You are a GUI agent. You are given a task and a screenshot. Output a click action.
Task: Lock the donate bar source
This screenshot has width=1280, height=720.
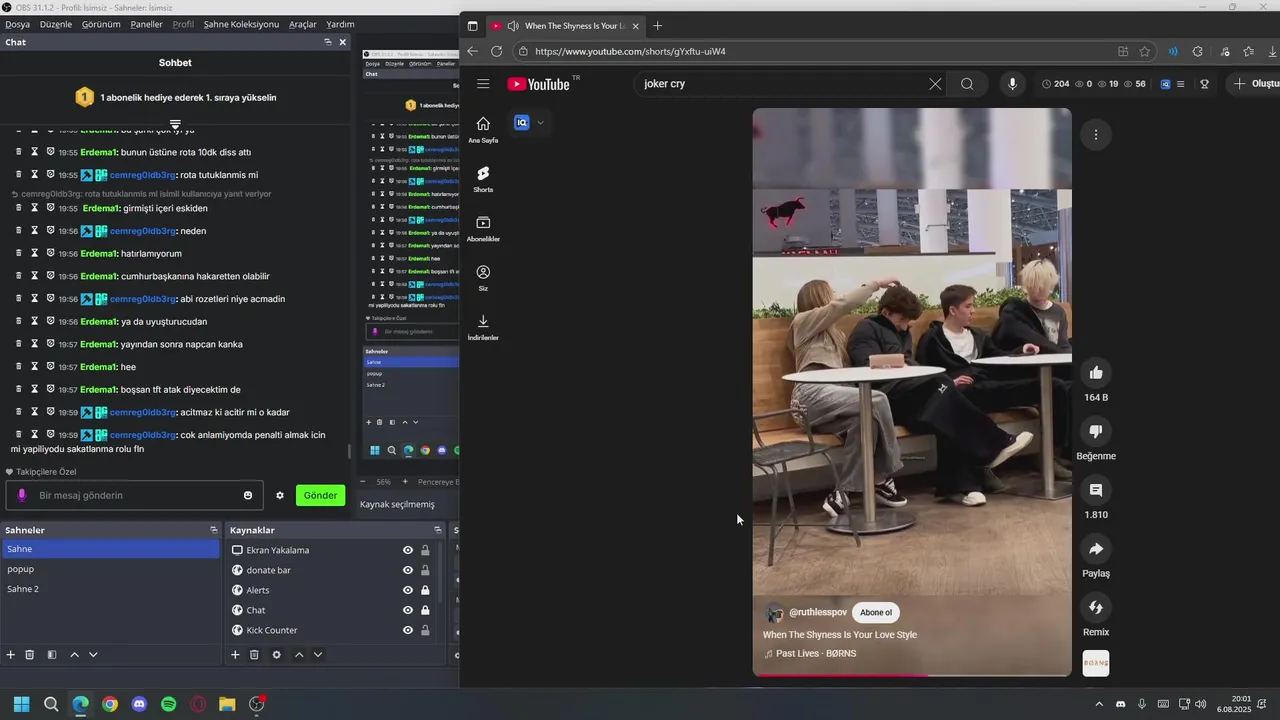pyautogui.click(x=425, y=570)
